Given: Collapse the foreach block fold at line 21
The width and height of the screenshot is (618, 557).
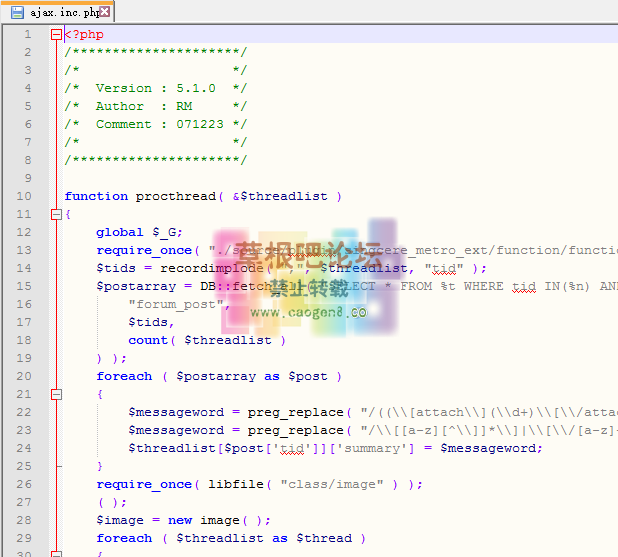Looking at the screenshot, I should (56, 394).
